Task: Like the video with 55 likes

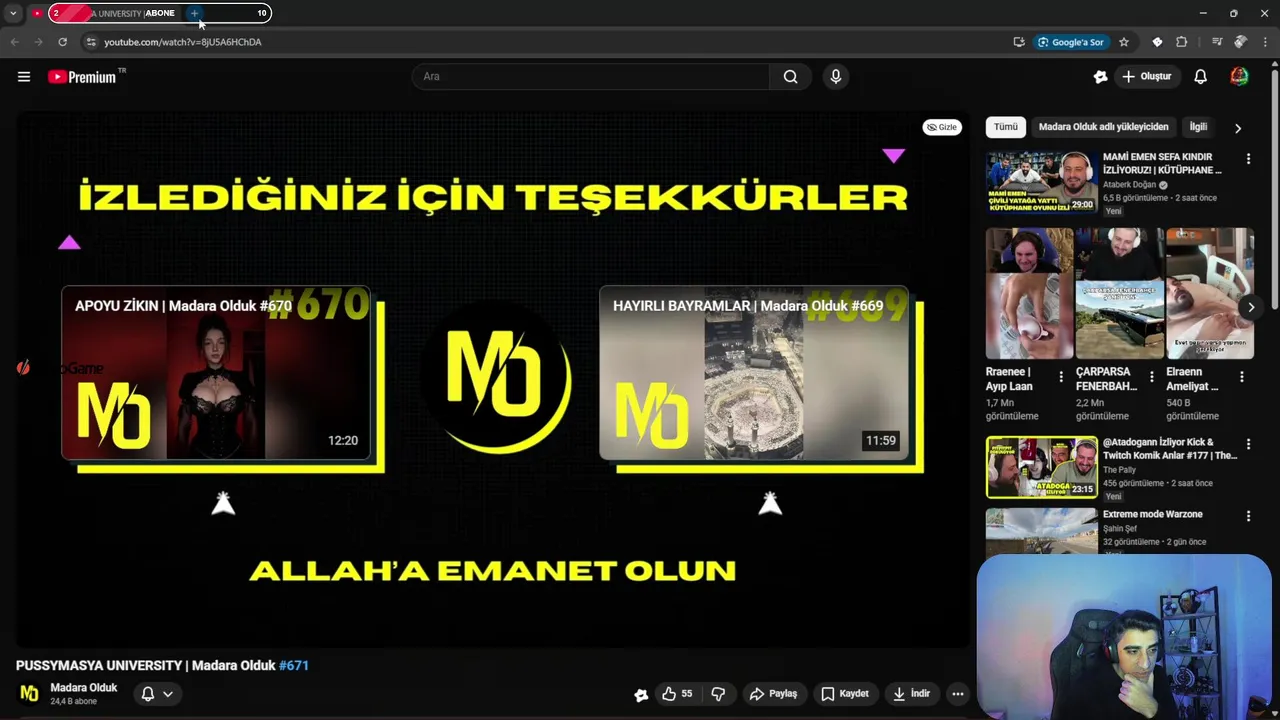Action: (x=677, y=694)
